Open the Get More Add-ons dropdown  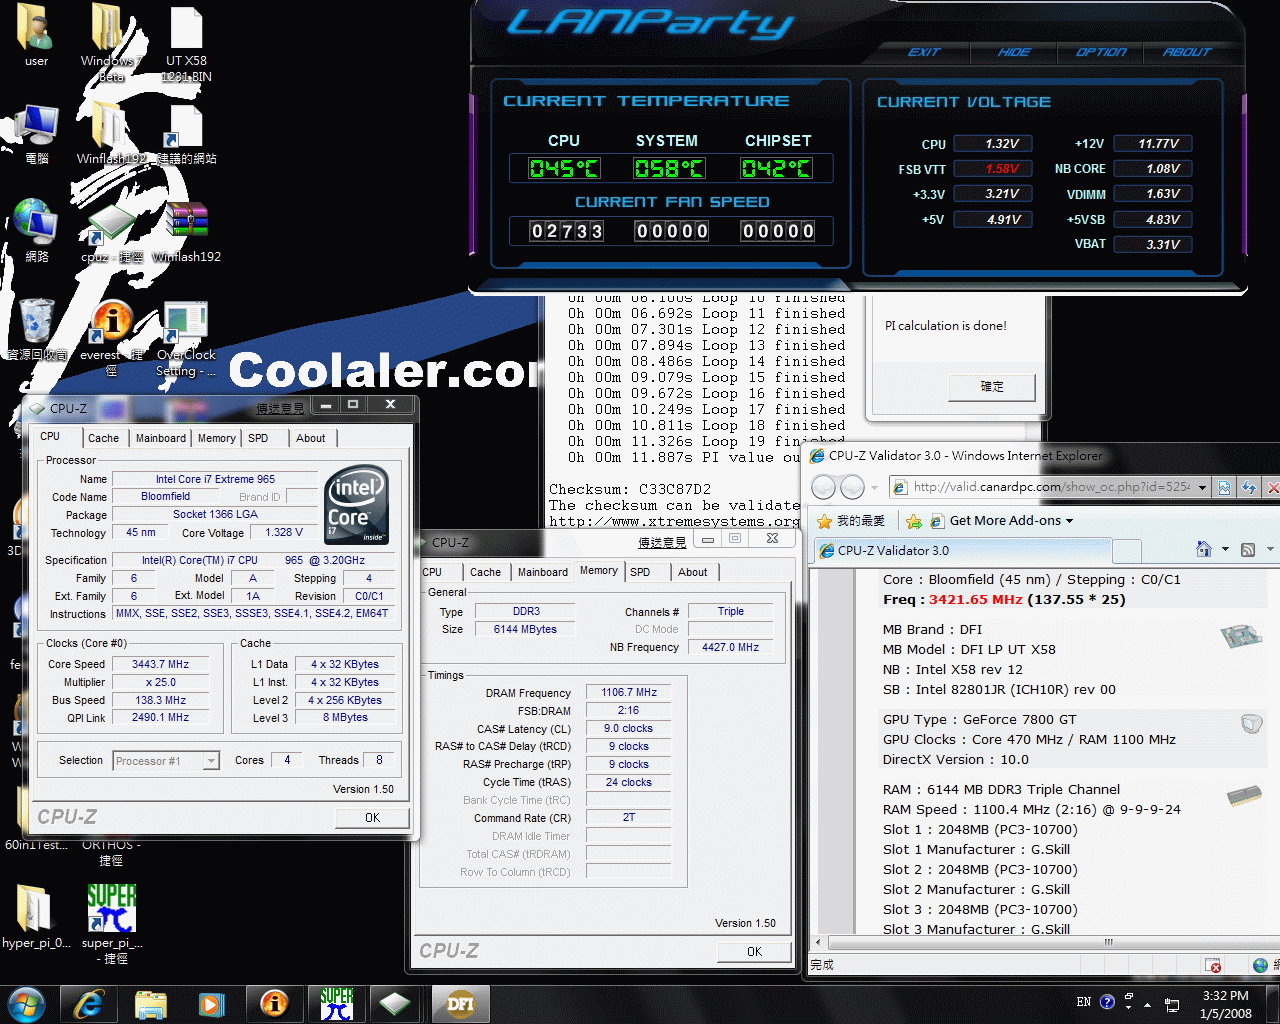(1010, 521)
